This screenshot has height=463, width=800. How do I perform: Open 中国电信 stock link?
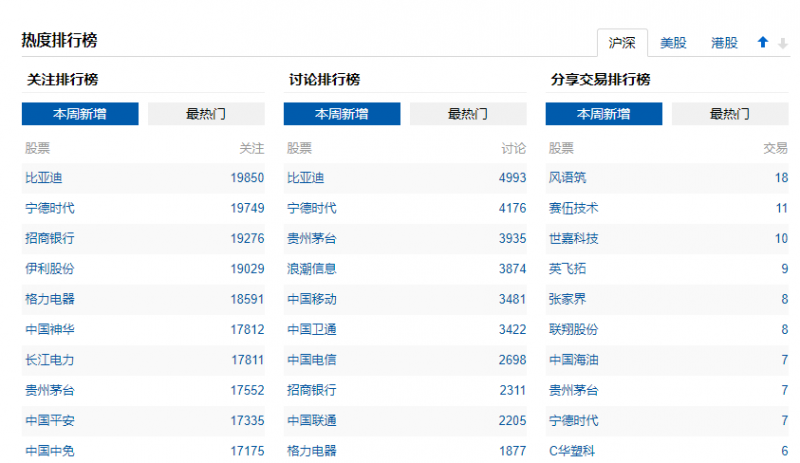[x=312, y=360]
